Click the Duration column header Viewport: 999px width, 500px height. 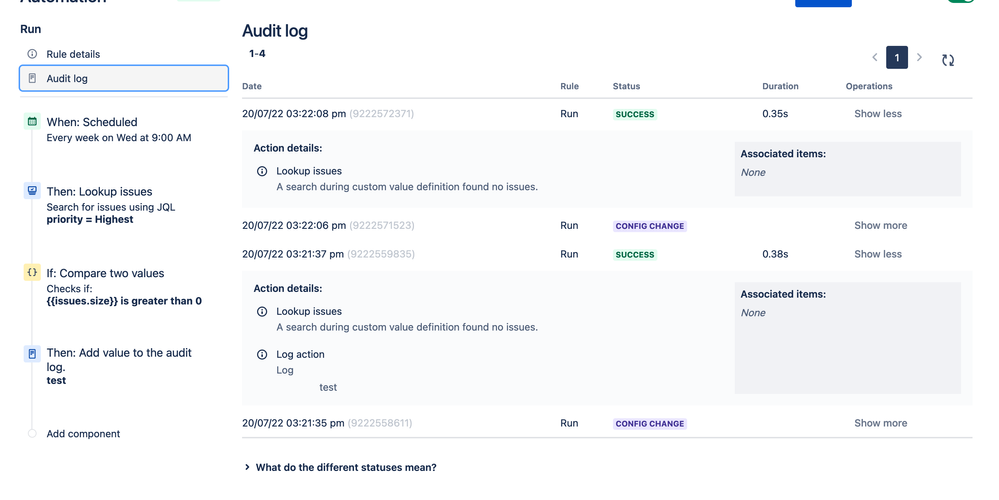pyautogui.click(x=780, y=86)
